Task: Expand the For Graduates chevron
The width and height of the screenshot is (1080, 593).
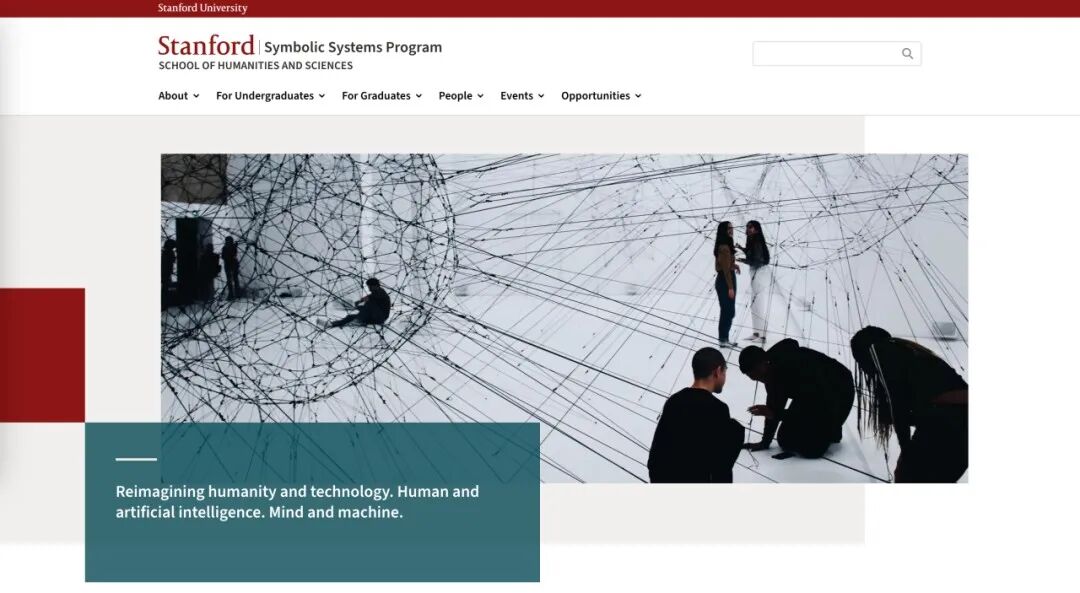Action: point(418,96)
